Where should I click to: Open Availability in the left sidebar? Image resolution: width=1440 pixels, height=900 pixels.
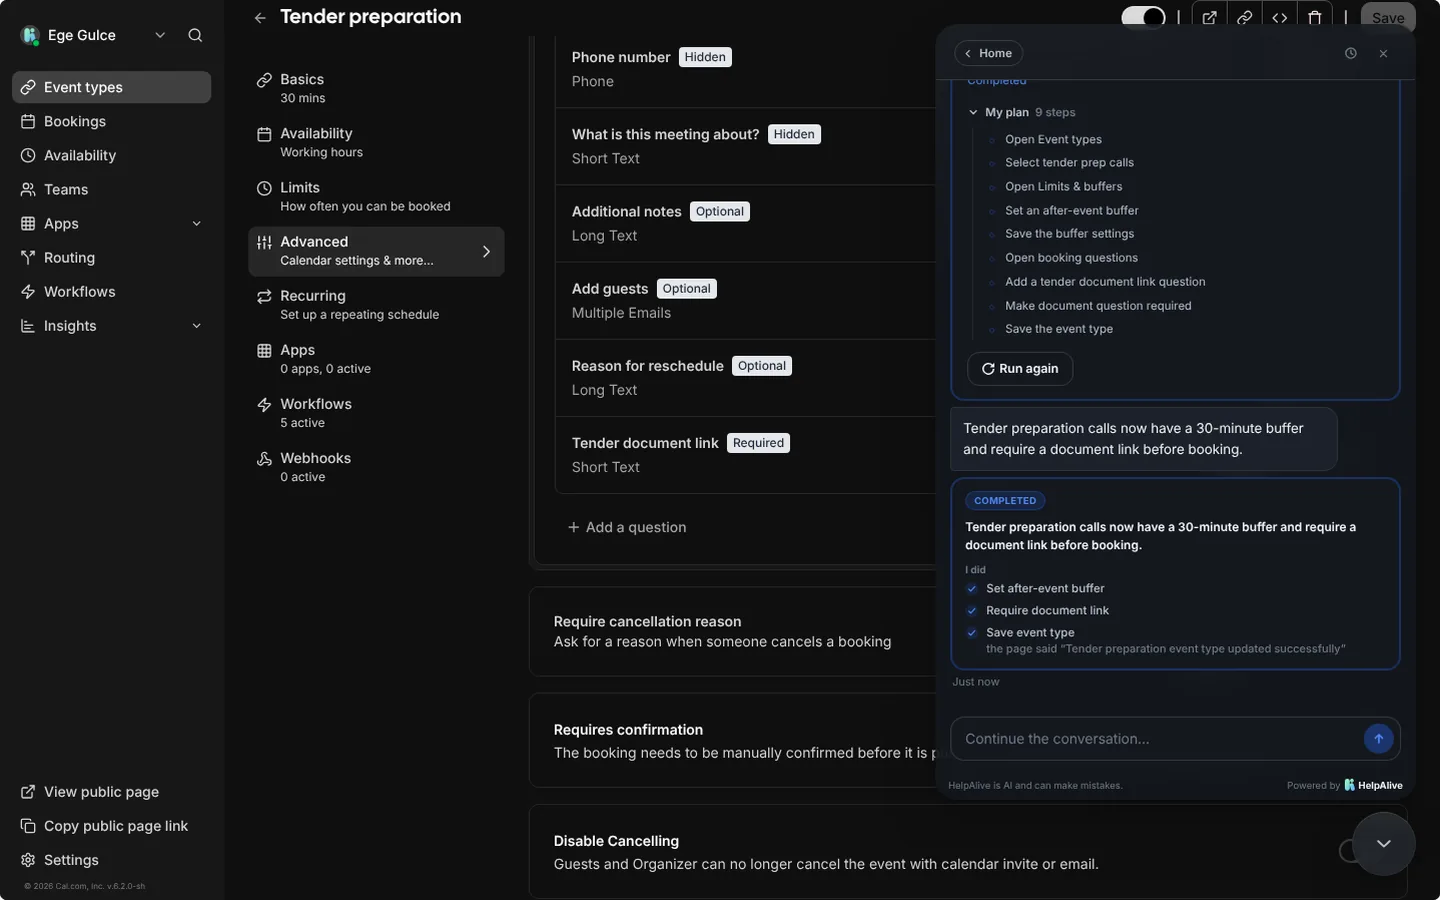tap(111, 155)
